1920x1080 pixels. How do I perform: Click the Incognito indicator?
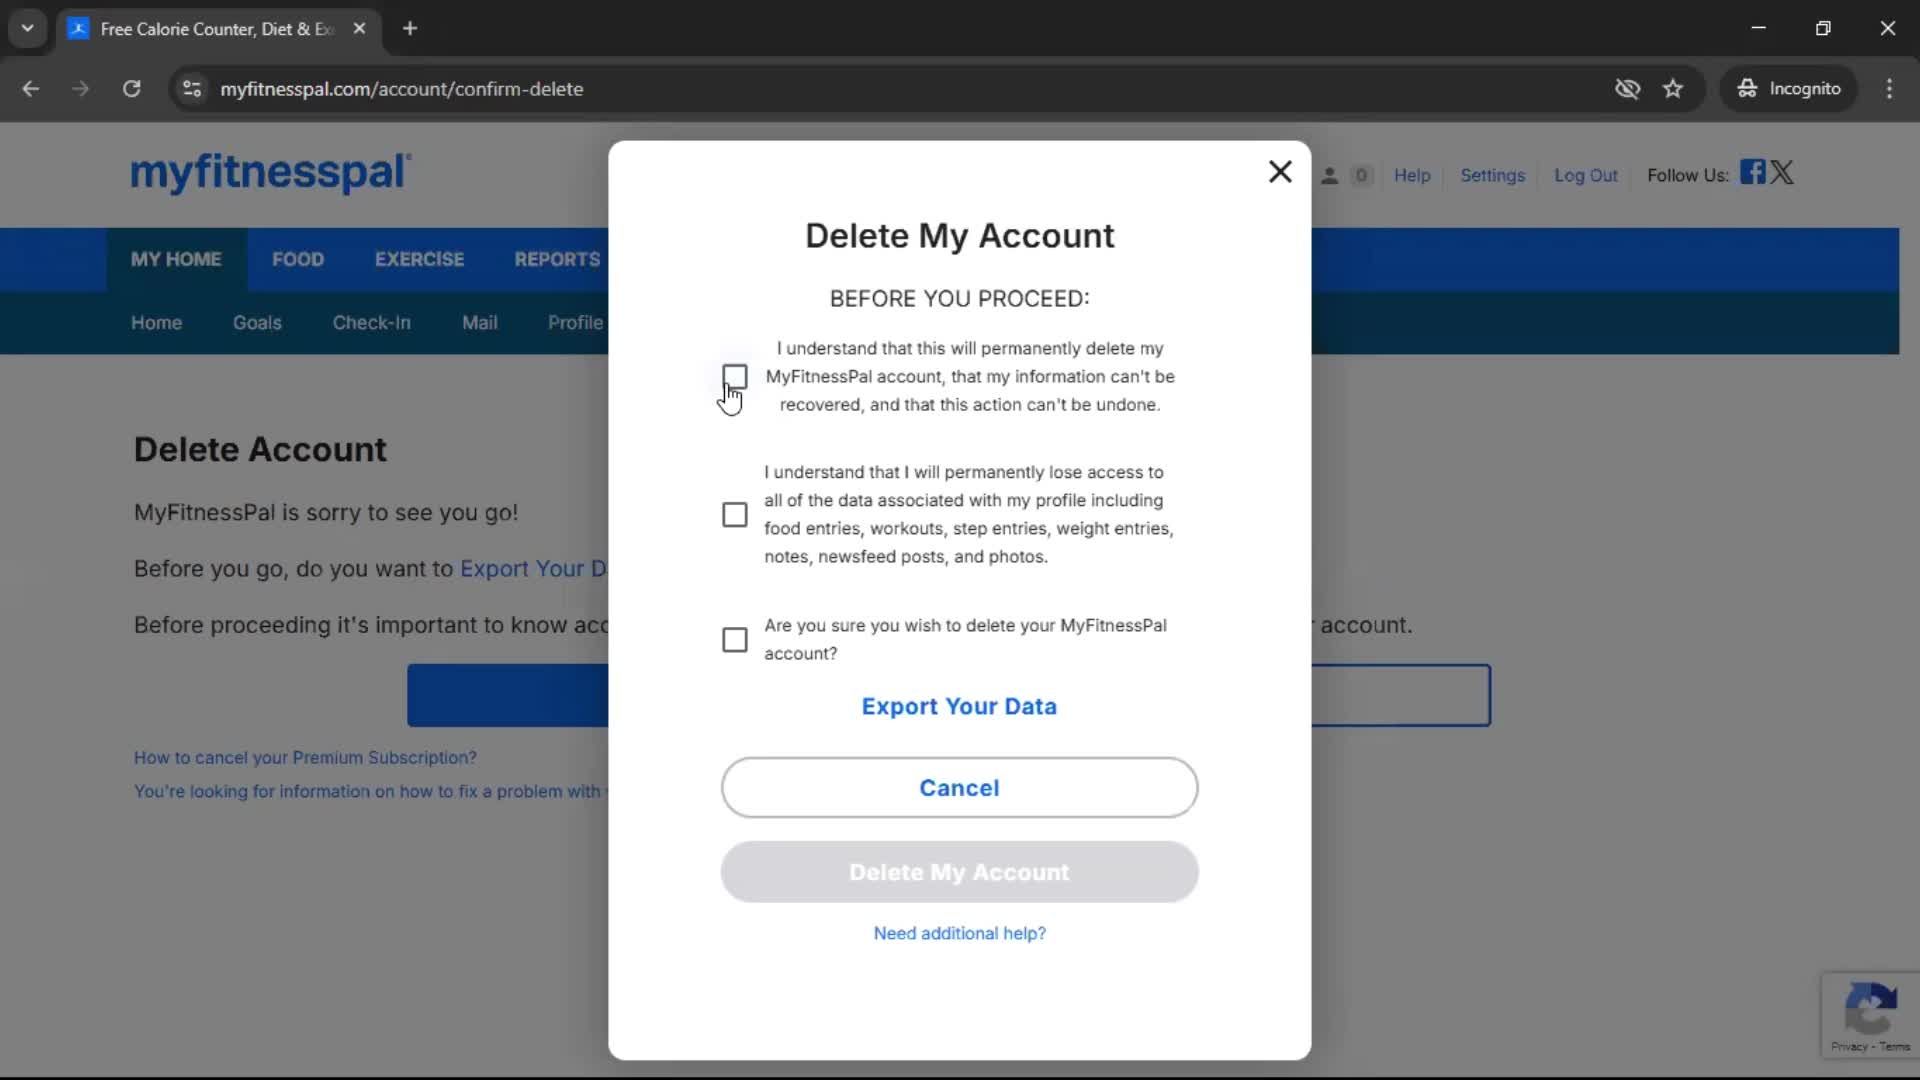1789,89
